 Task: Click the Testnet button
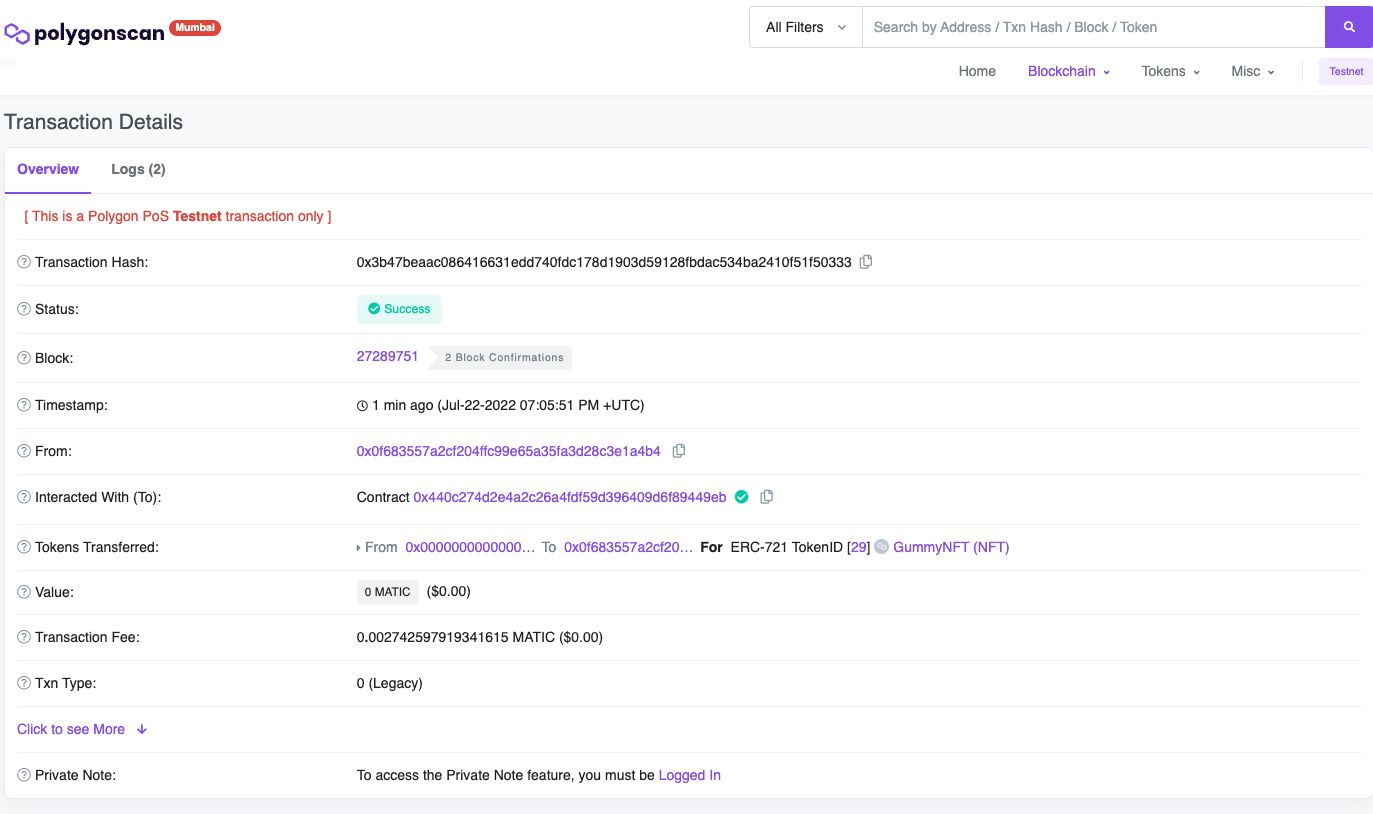point(1346,71)
